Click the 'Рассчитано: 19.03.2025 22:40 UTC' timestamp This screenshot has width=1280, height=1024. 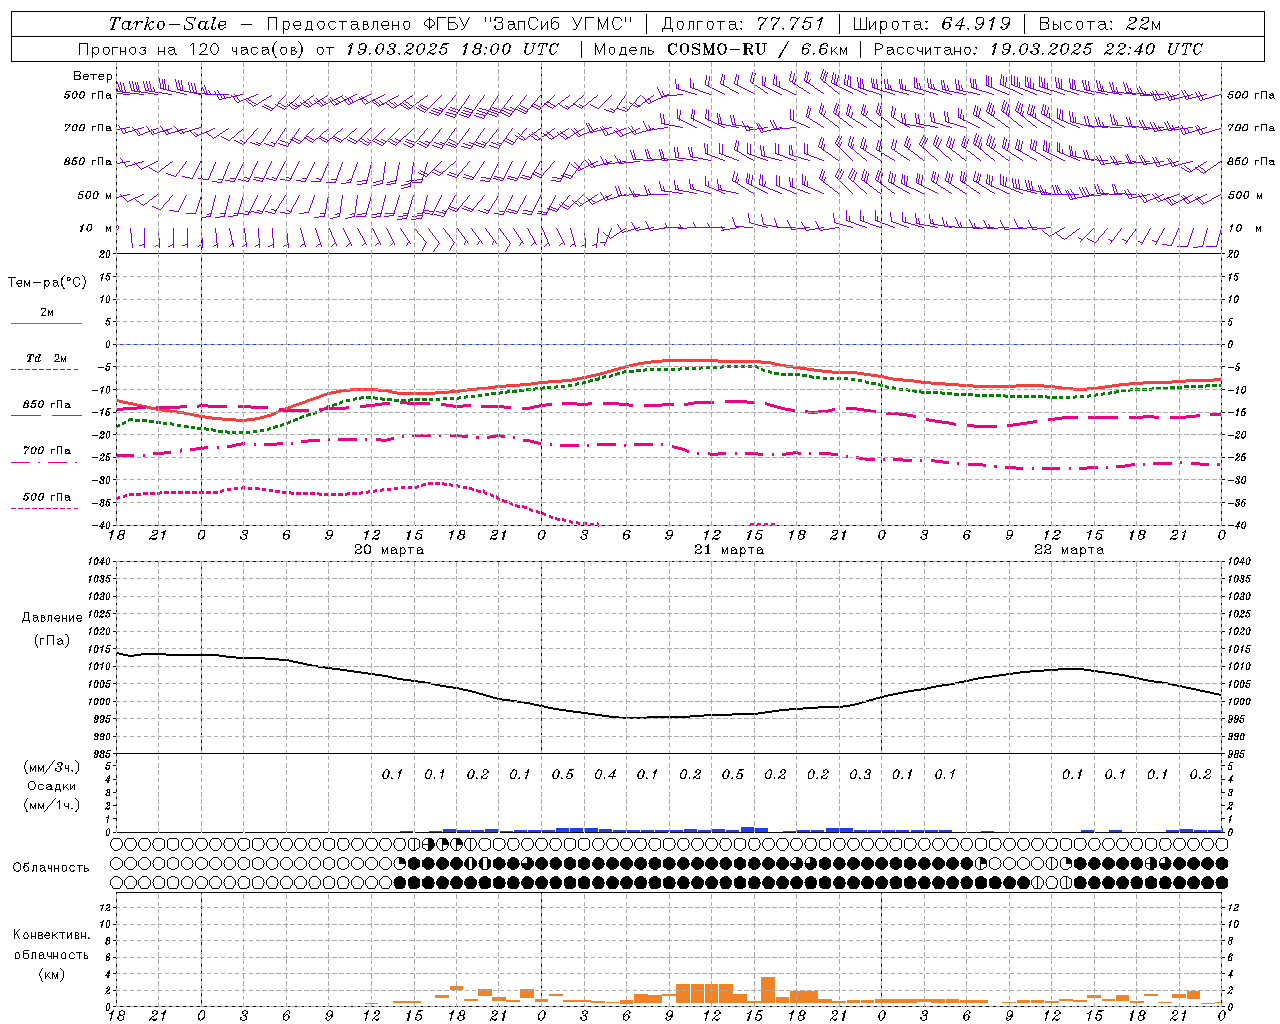tap(1038, 49)
